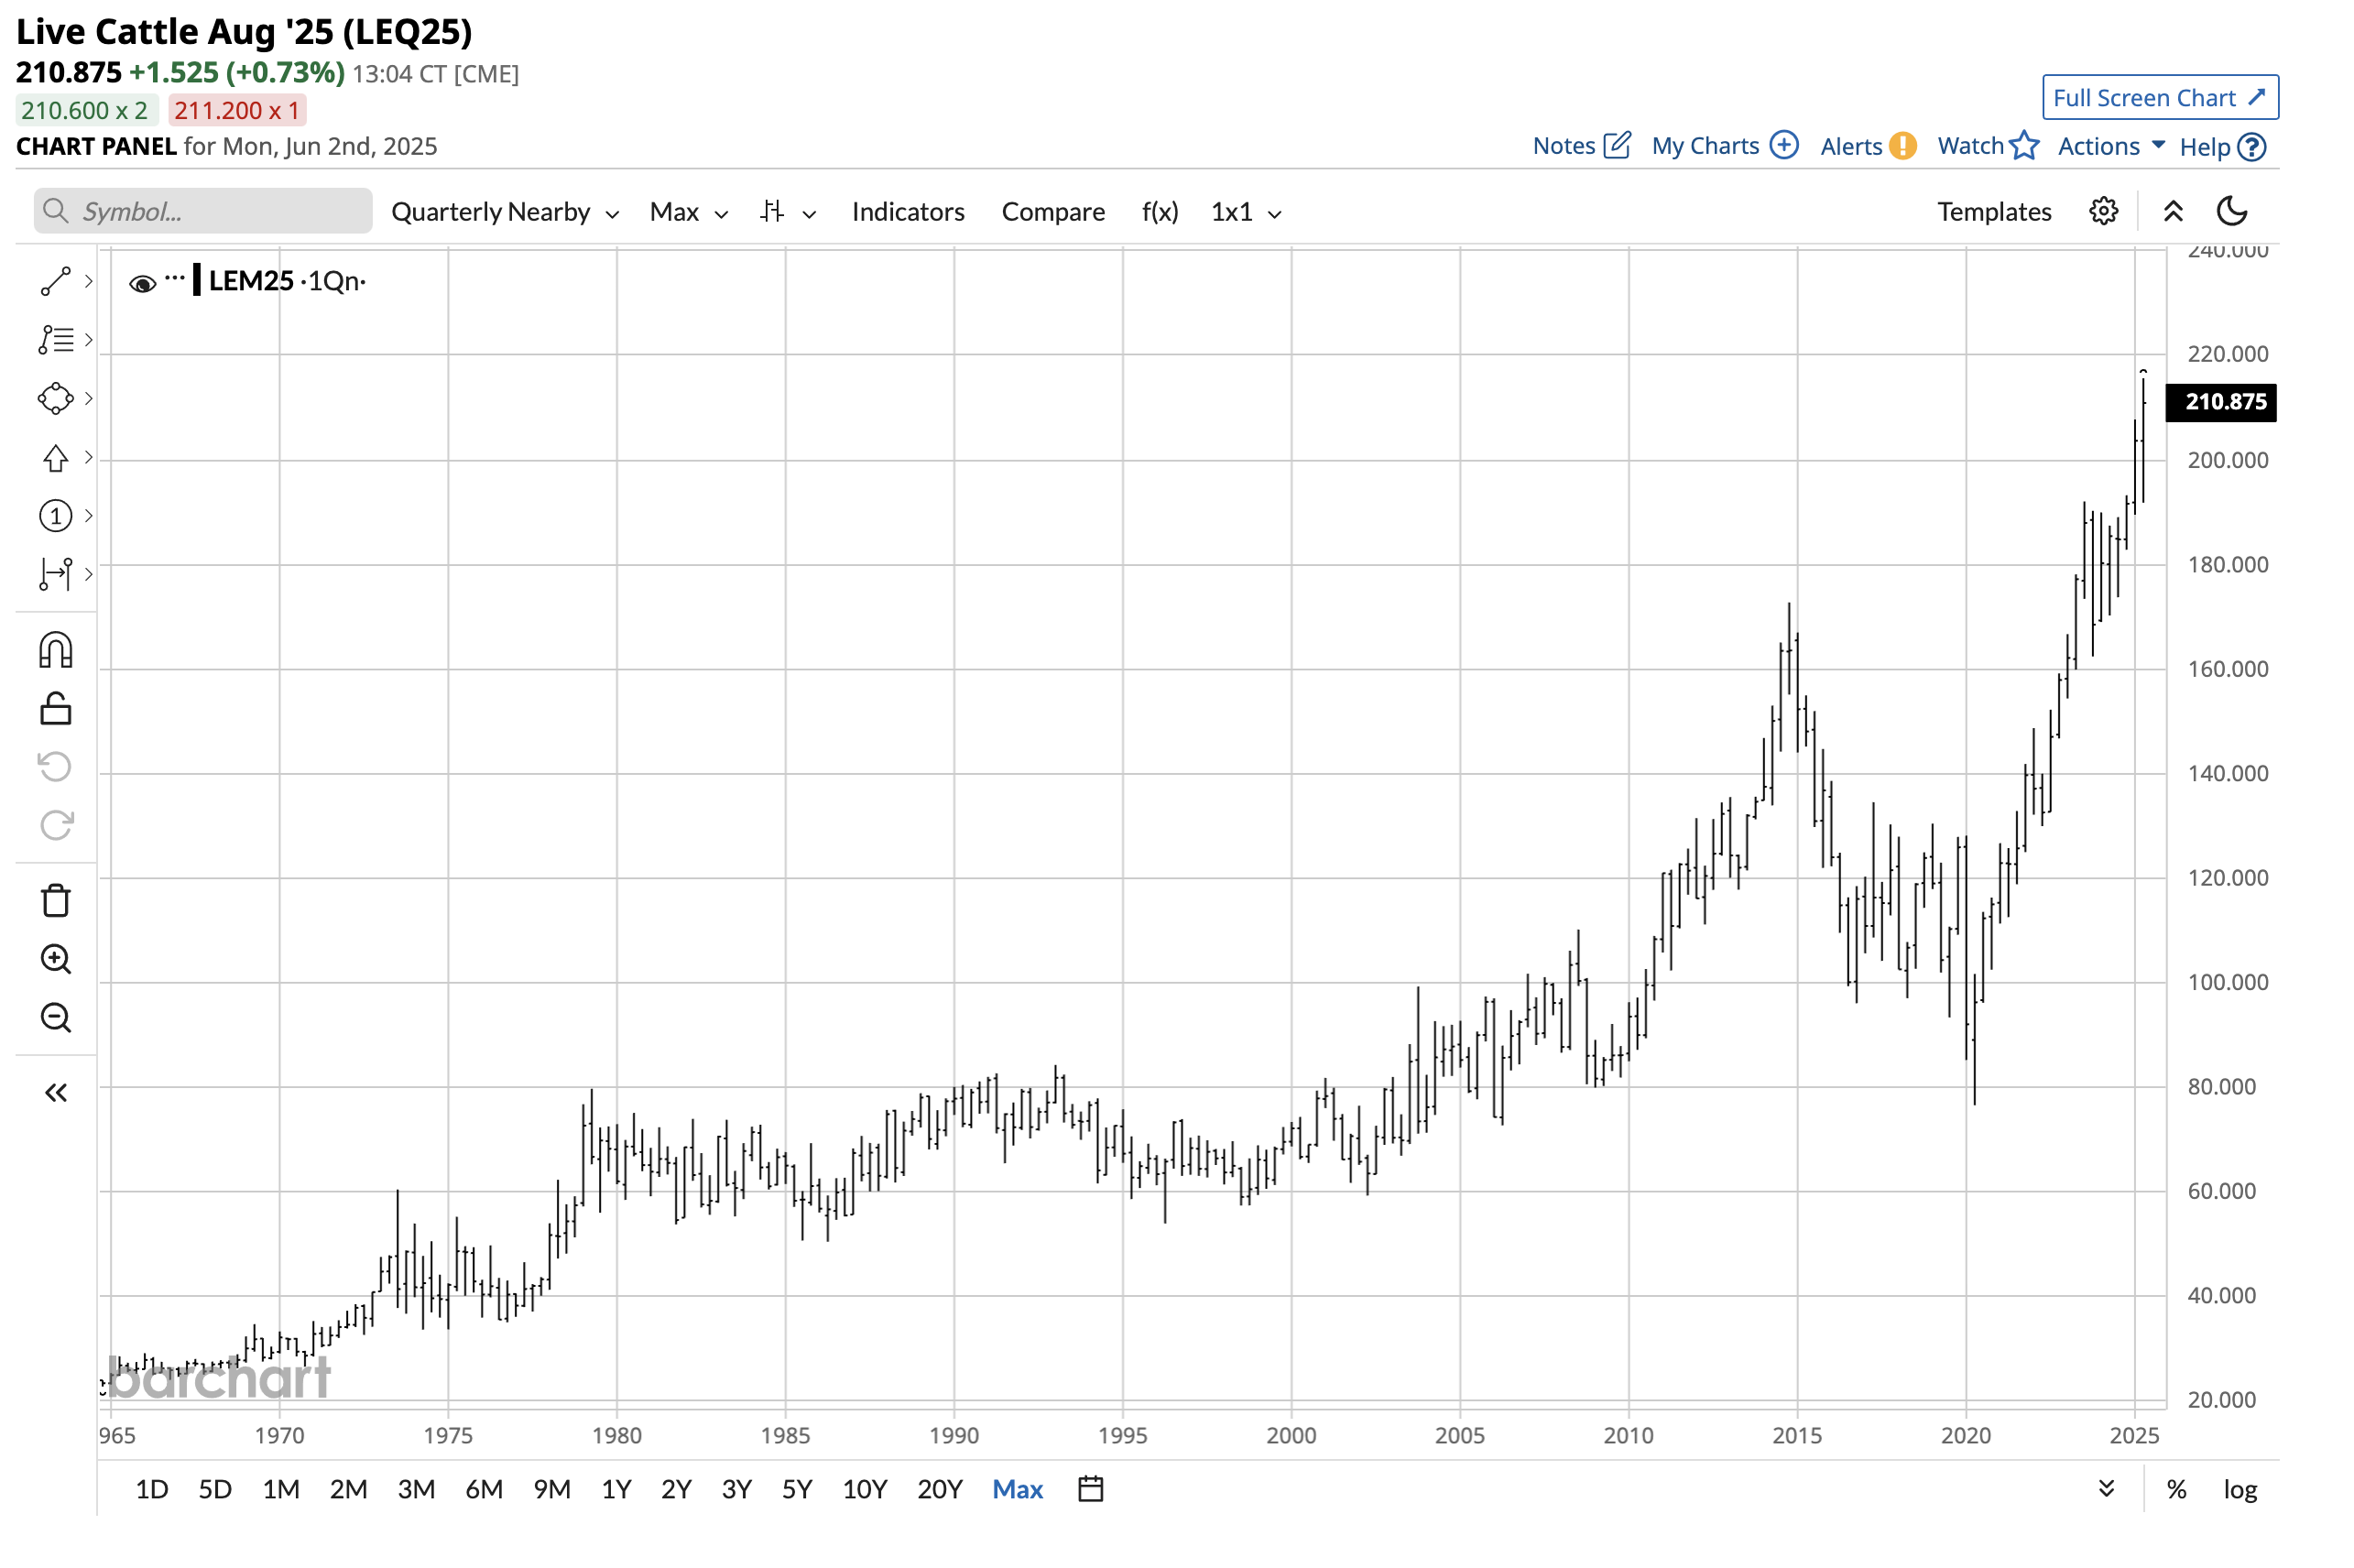Toggle dark mode moon icon

[2232, 211]
